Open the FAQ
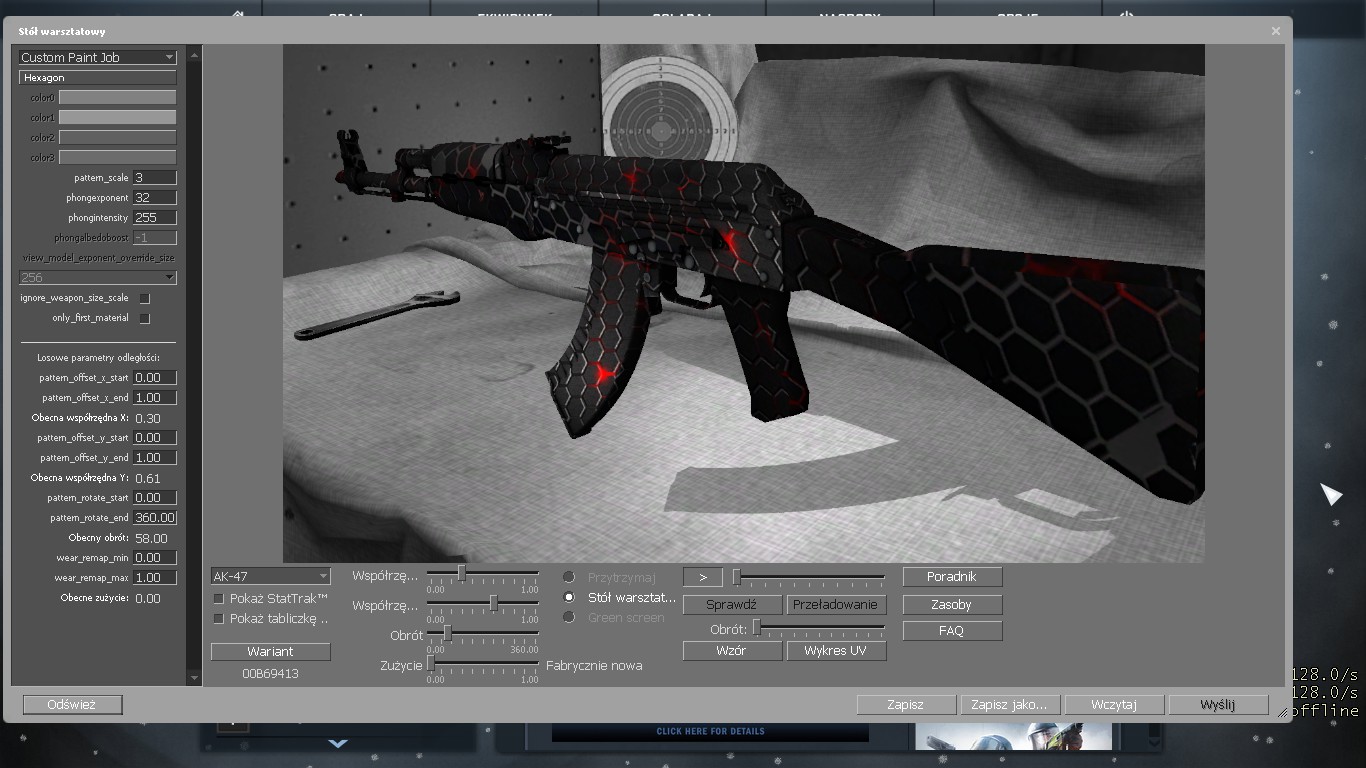Image resolution: width=1366 pixels, height=768 pixels. coord(951,630)
